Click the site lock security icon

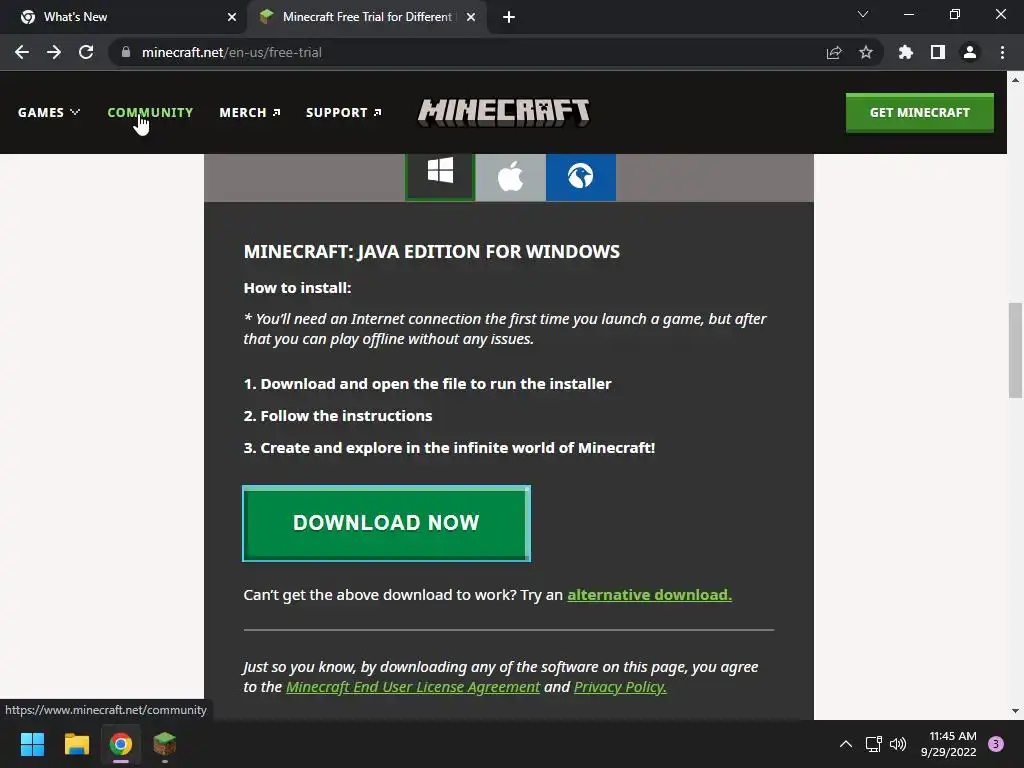126,52
